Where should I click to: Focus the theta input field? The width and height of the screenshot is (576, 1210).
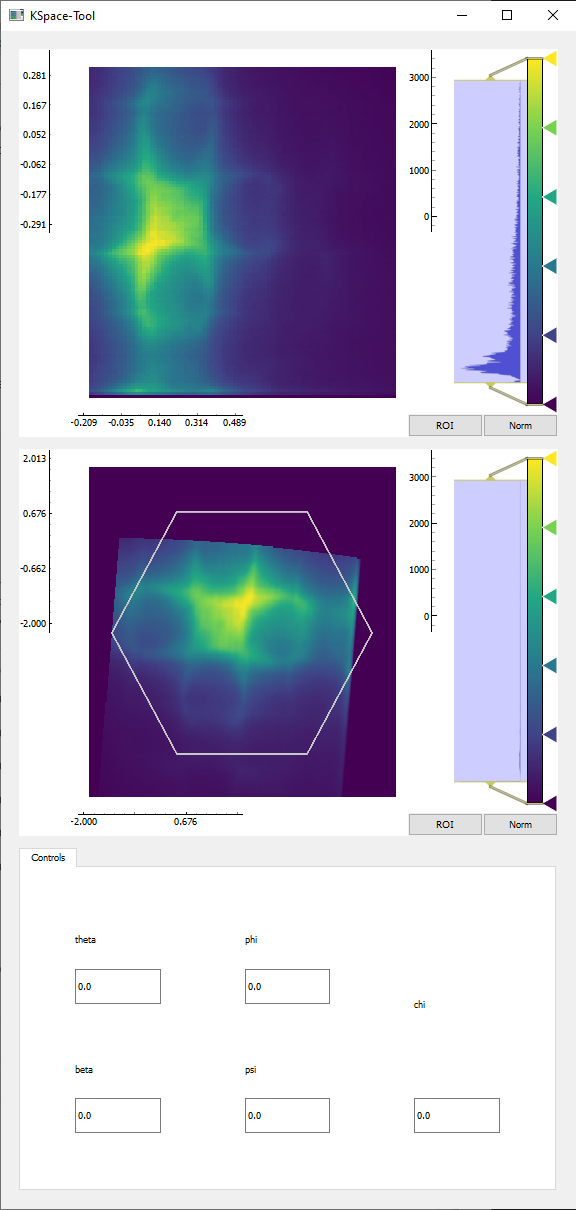pos(118,986)
